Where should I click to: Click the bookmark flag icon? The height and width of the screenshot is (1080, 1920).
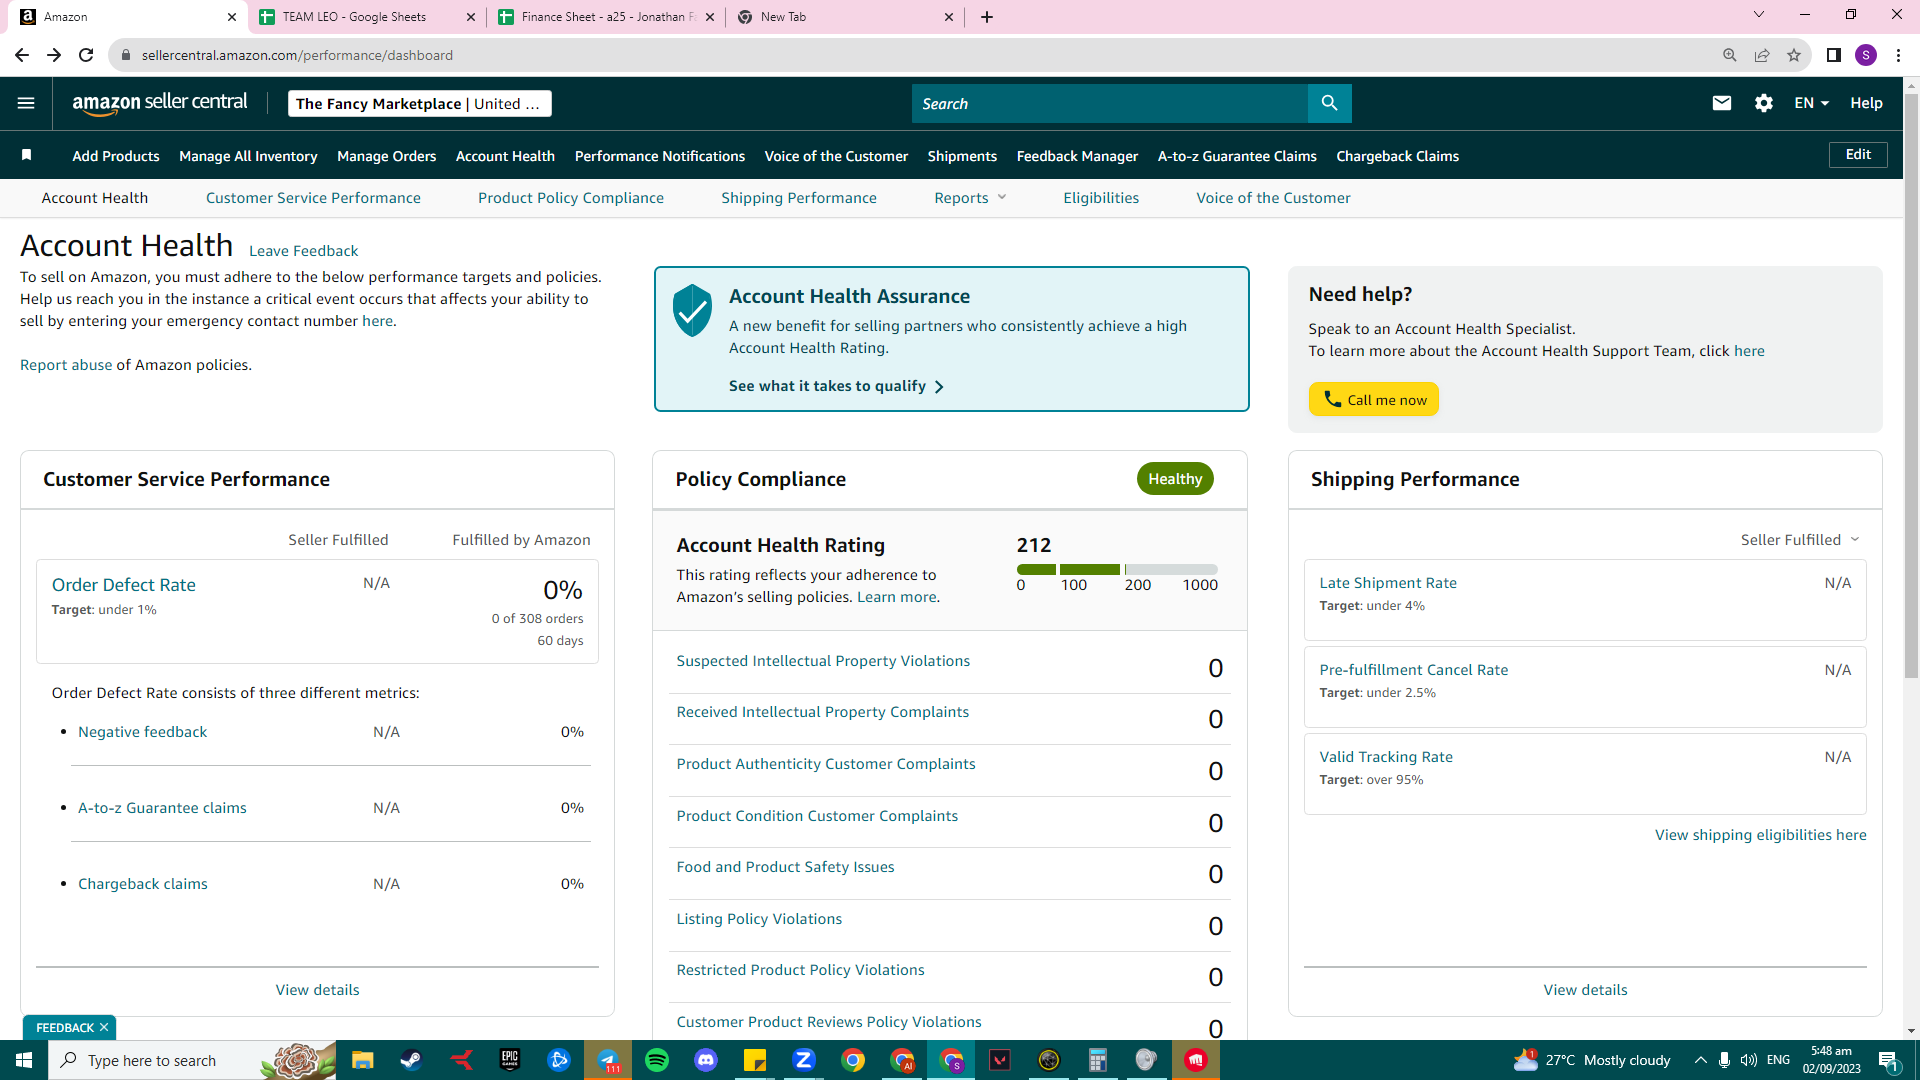point(27,155)
